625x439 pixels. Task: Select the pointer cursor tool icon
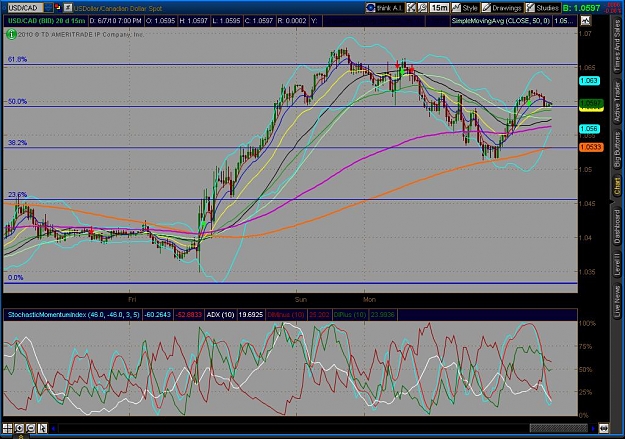(x=42, y=428)
